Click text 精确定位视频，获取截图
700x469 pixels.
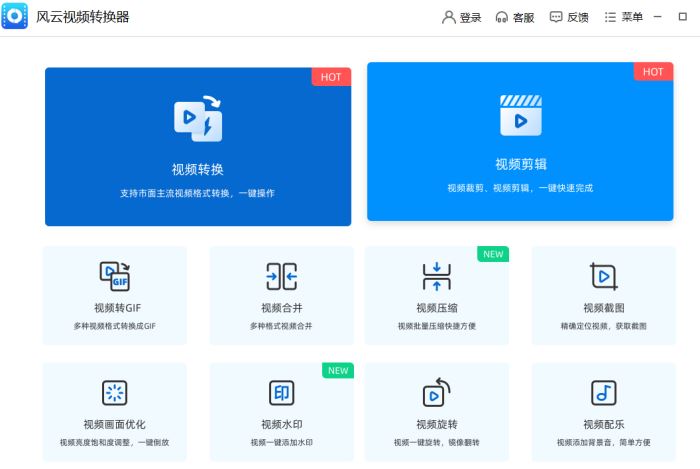click(x=604, y=326)
